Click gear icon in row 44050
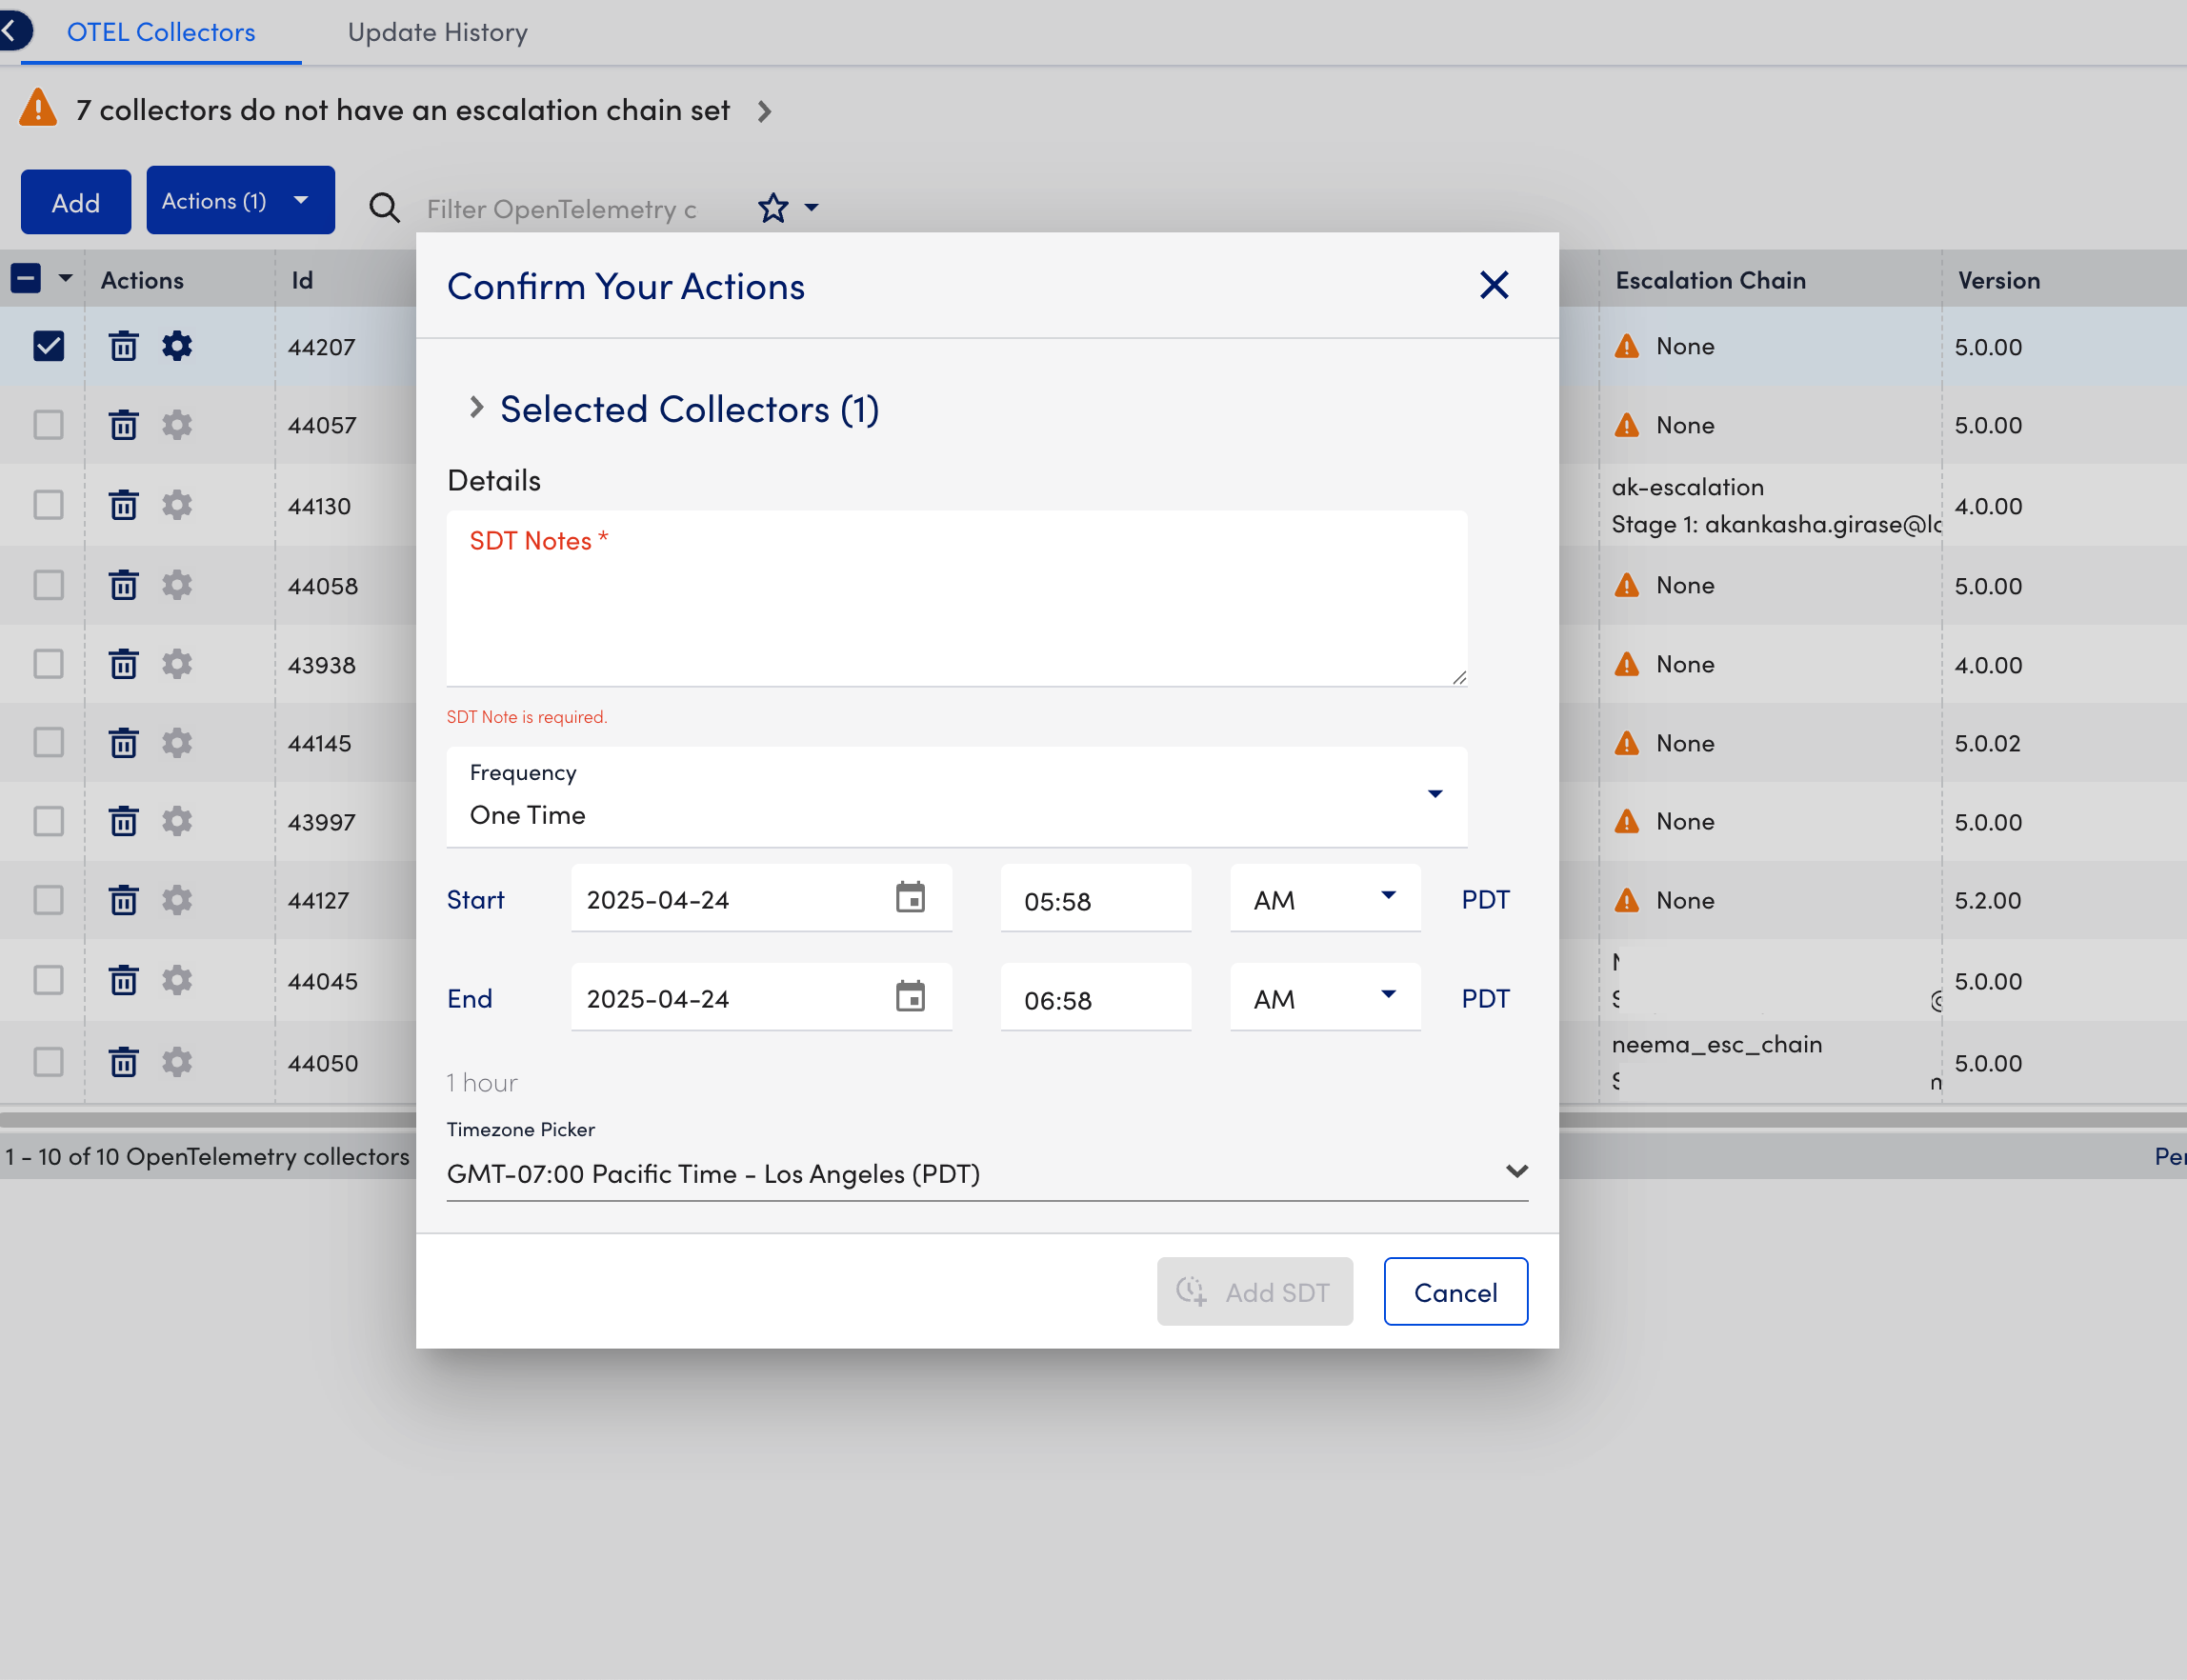Viewport: 2187px width, 1680px height. tap(177, 1062)
